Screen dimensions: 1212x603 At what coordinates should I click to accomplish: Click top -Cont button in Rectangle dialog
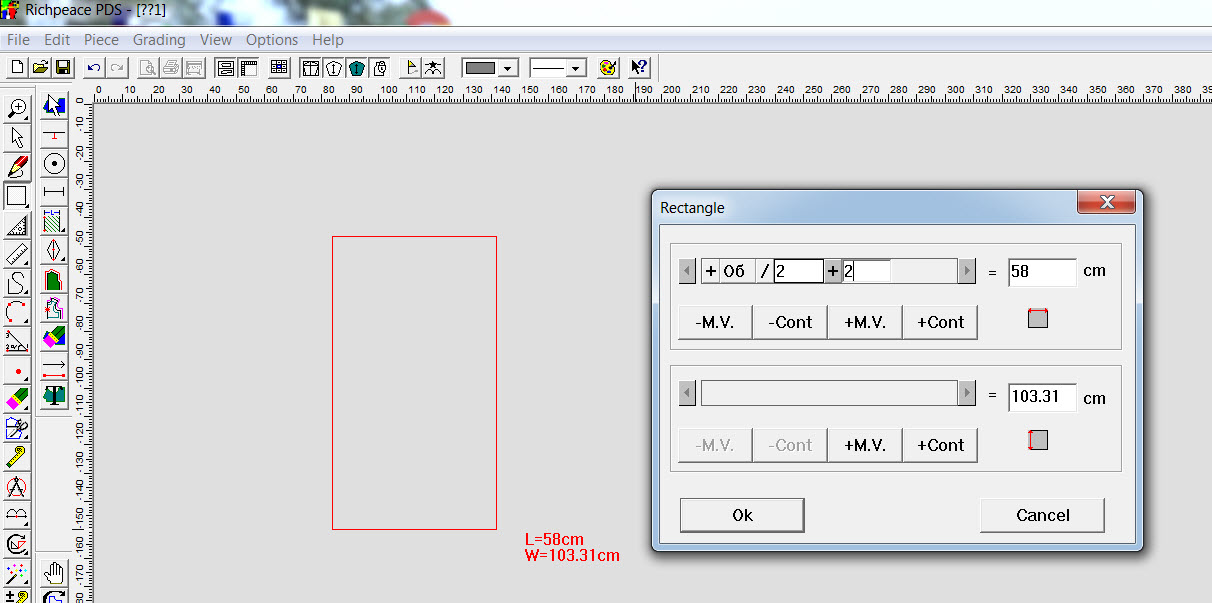click(x=790, y=322)
